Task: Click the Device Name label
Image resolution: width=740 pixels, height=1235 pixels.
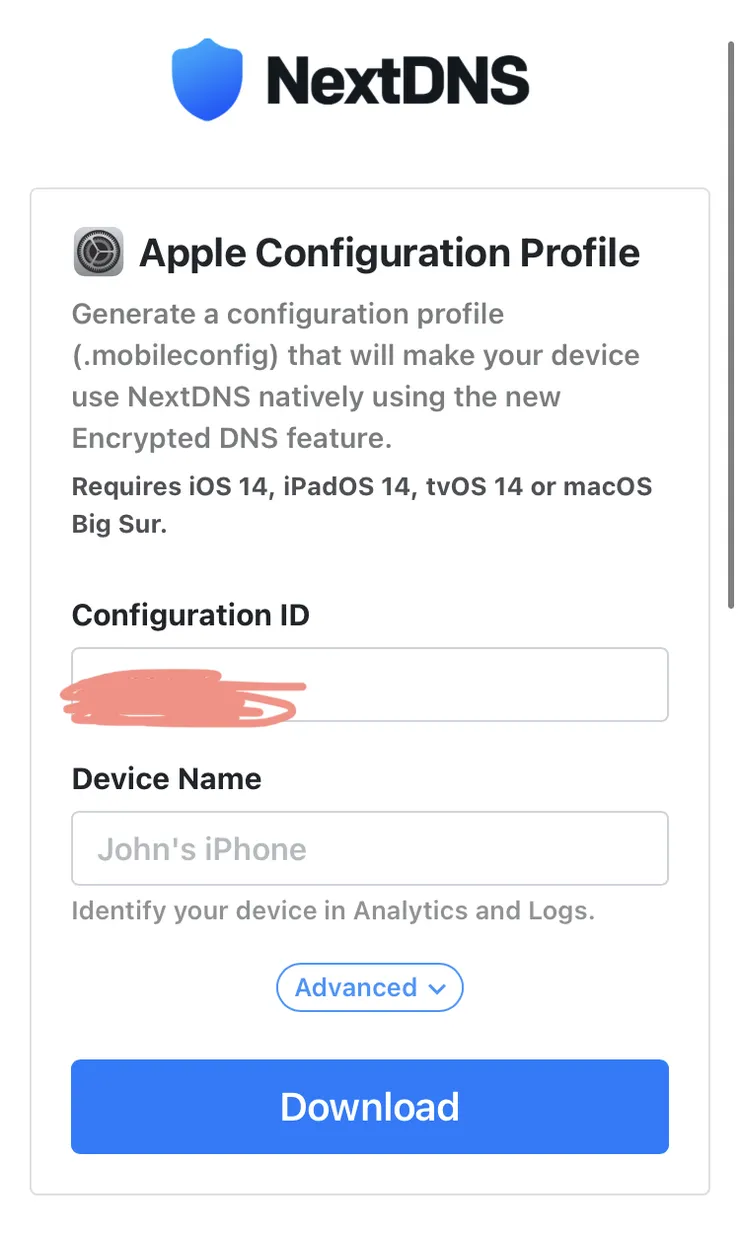Action: point(167,779)
